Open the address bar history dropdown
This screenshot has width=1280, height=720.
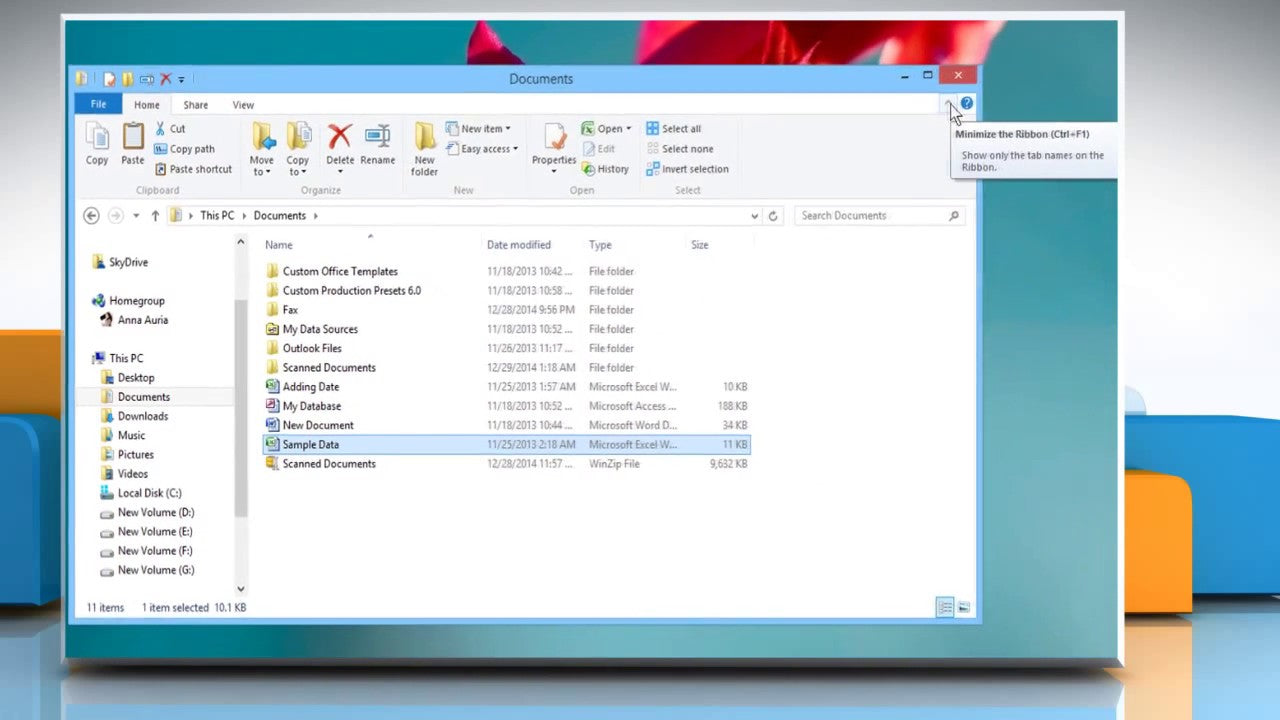point(755,215)
